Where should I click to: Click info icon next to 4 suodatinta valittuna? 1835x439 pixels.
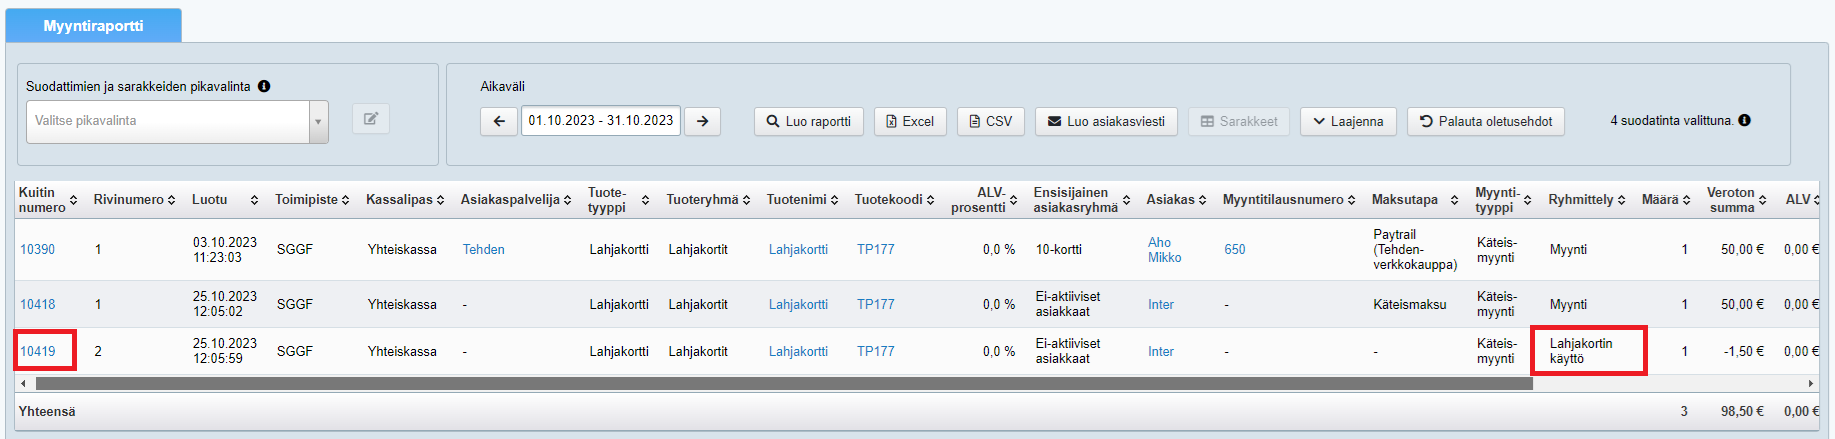tap(1744, 120)
